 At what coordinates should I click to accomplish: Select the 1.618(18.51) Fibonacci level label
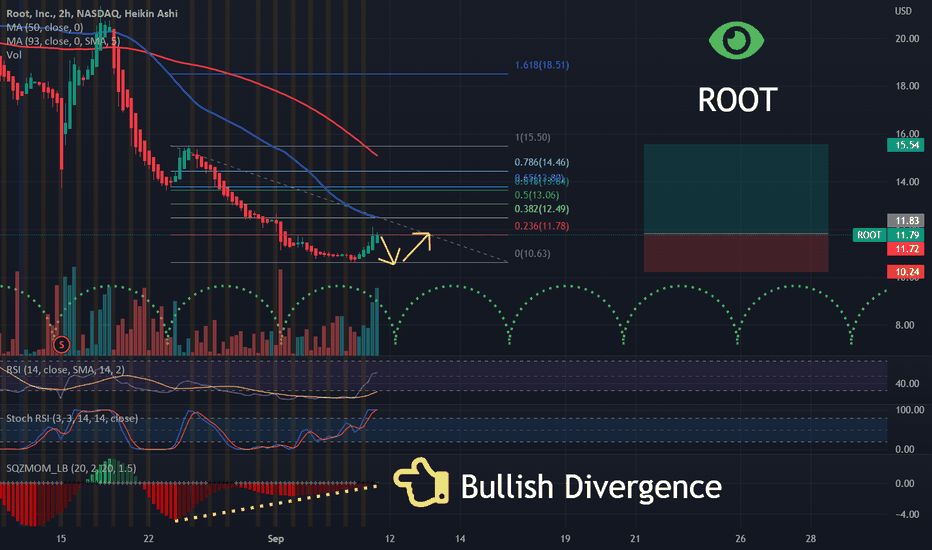point(541,65)
